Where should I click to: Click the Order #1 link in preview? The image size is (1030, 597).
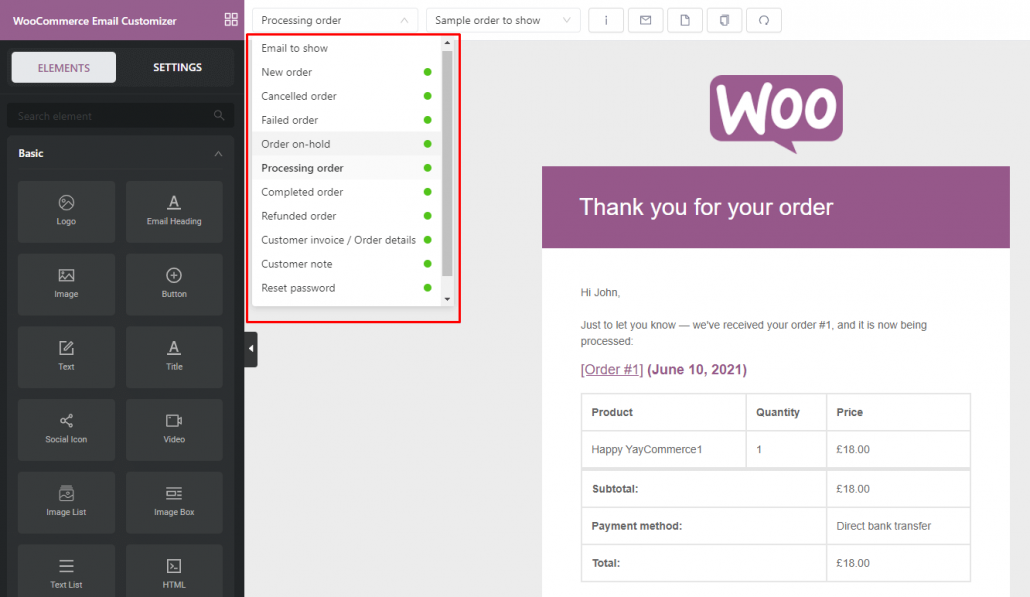[611, 368]
